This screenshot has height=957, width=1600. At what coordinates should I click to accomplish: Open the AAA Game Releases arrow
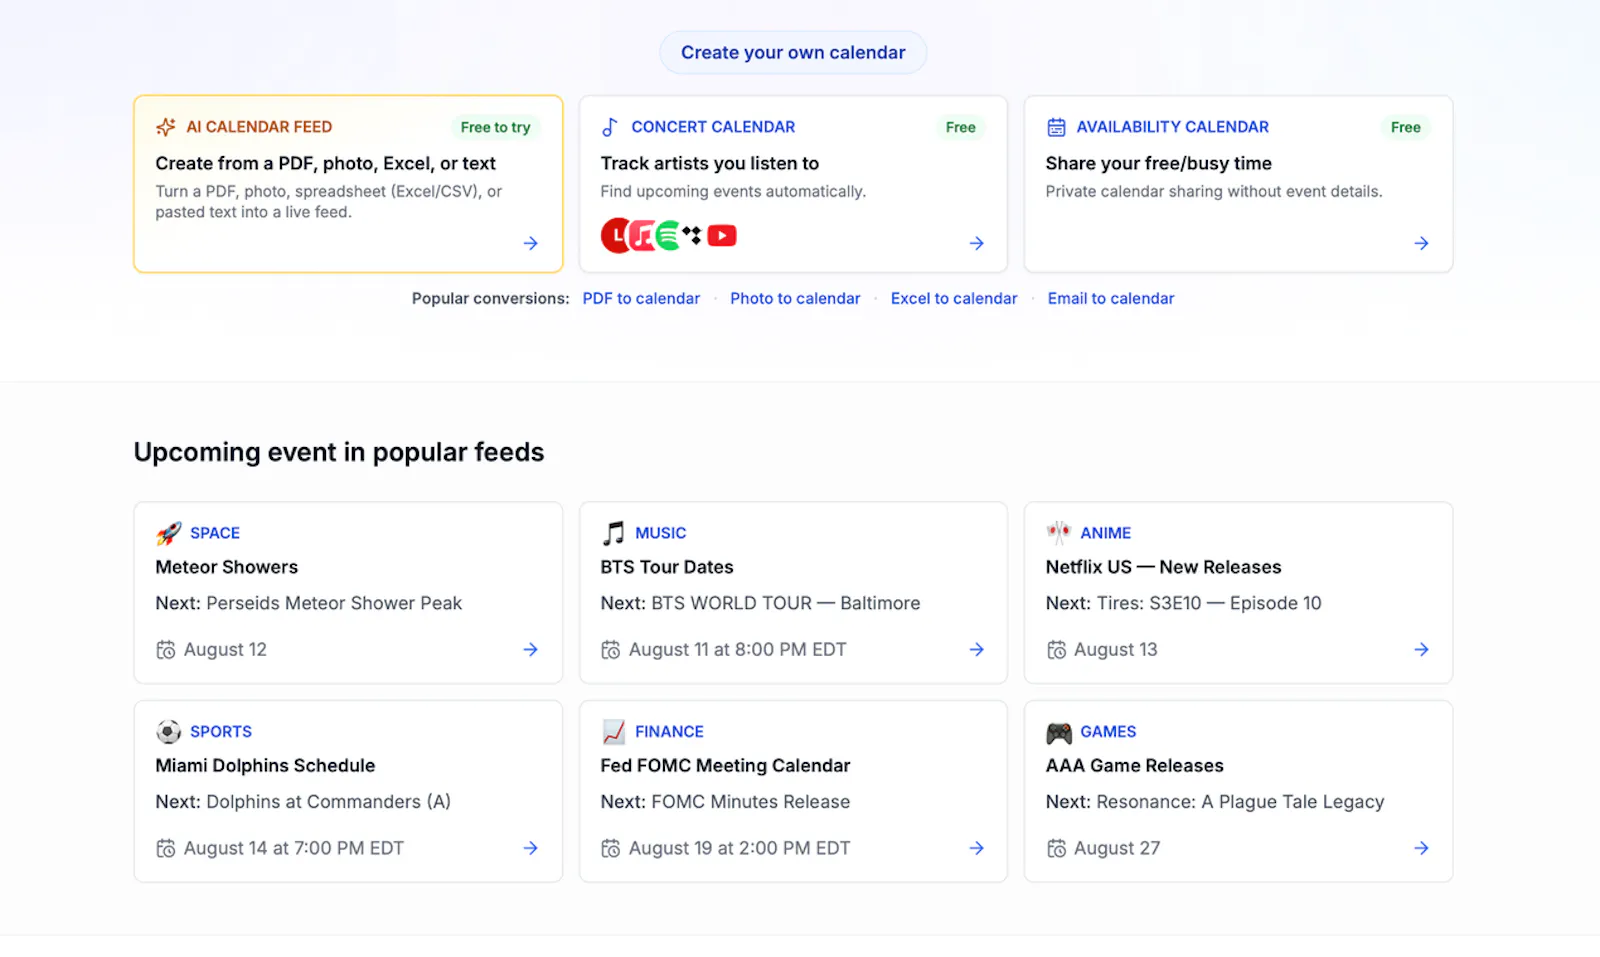click(1422, 848)
